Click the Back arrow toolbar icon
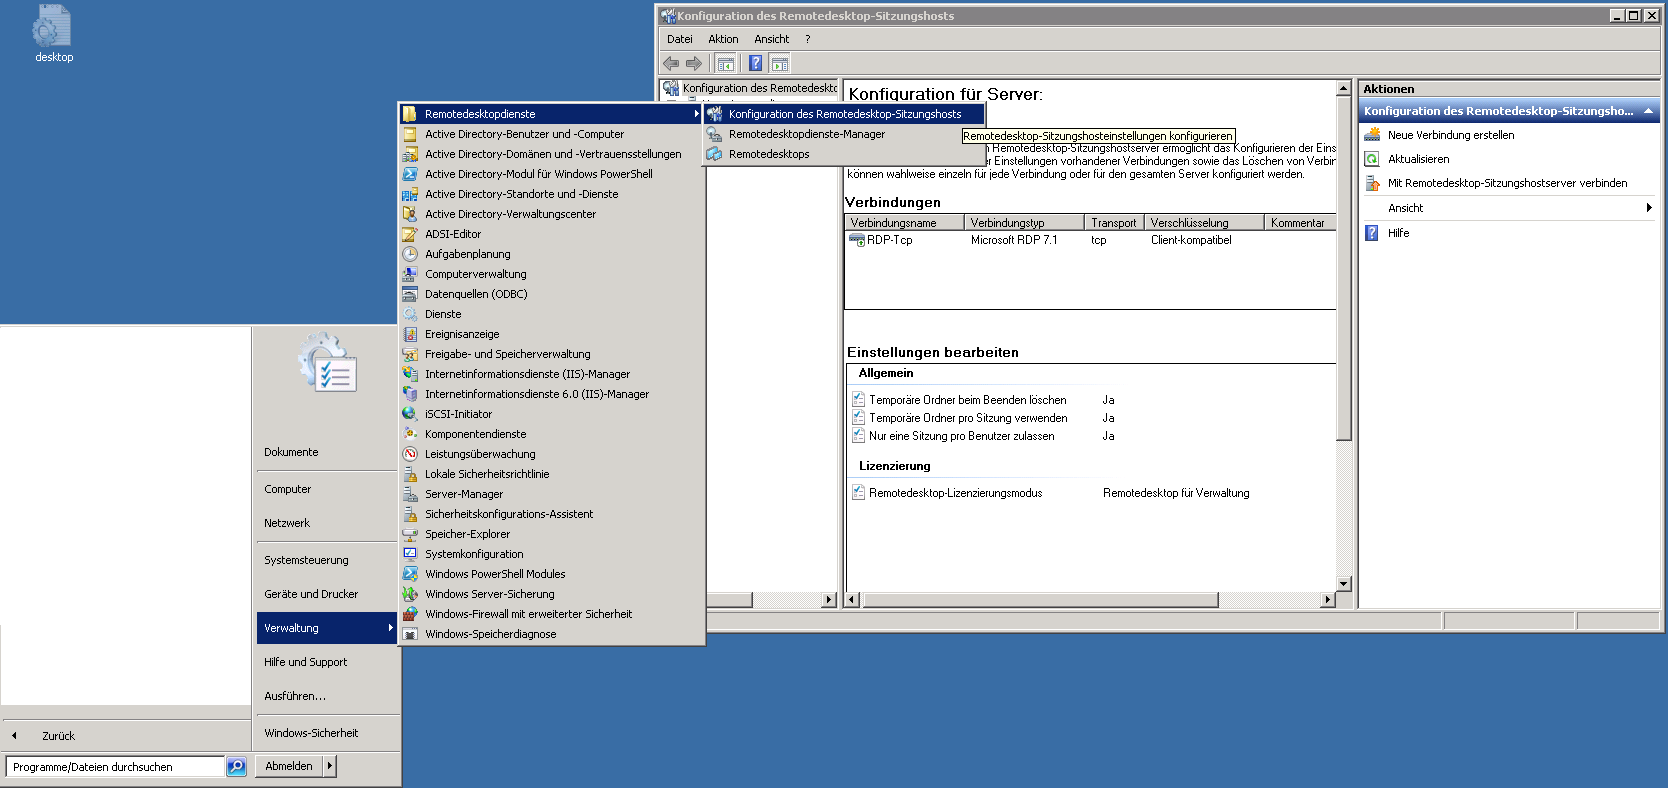1668x788 pixels. pyautogui.click(x=671, y=63)
